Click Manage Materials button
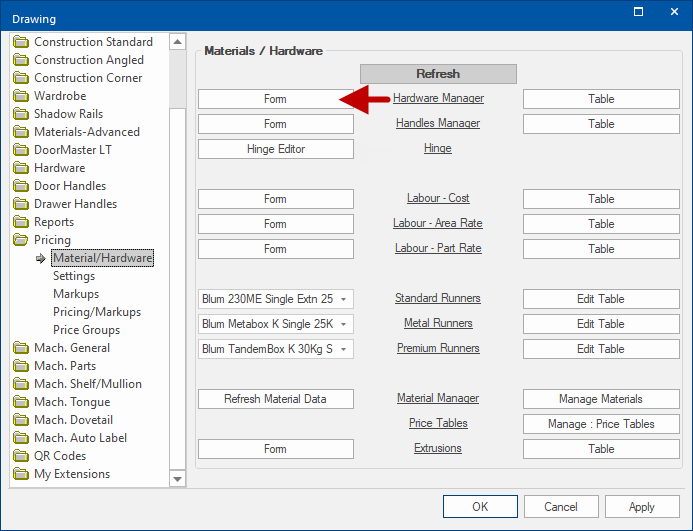This screenshot has width=693, height=531. click(x=601, y=399)
